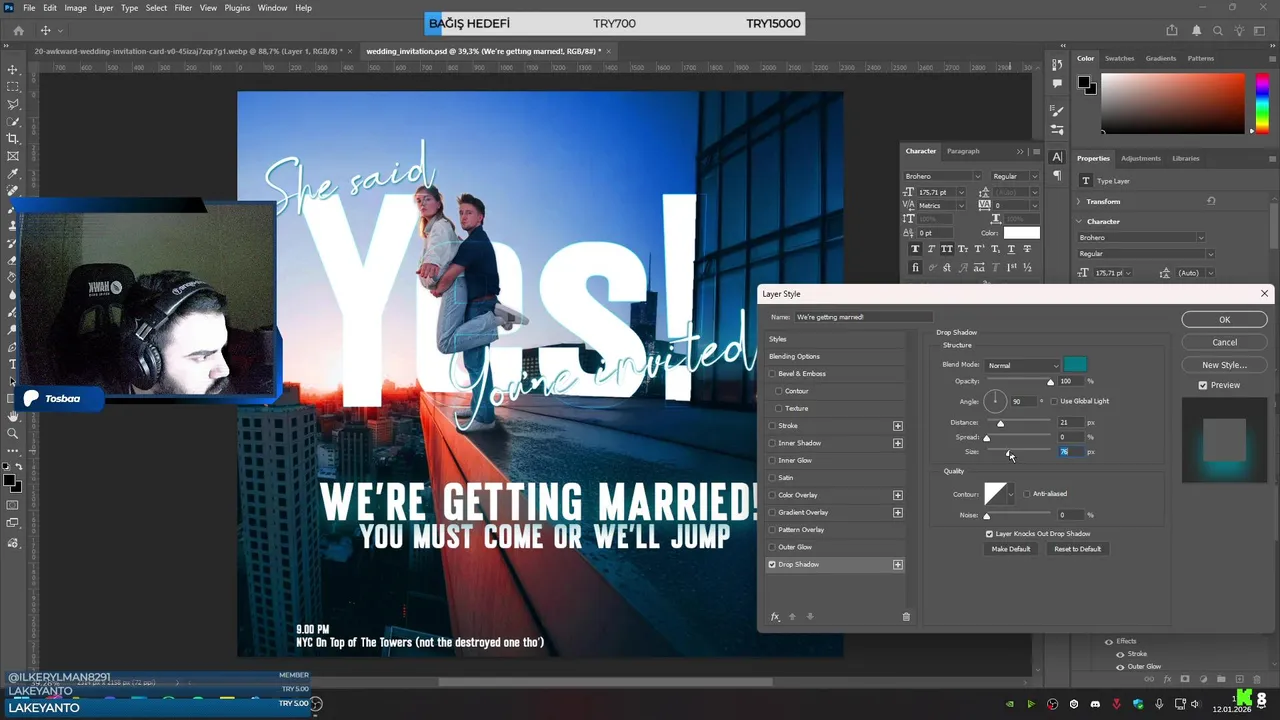Open the Plugins menu

click(x=237, y=8)
